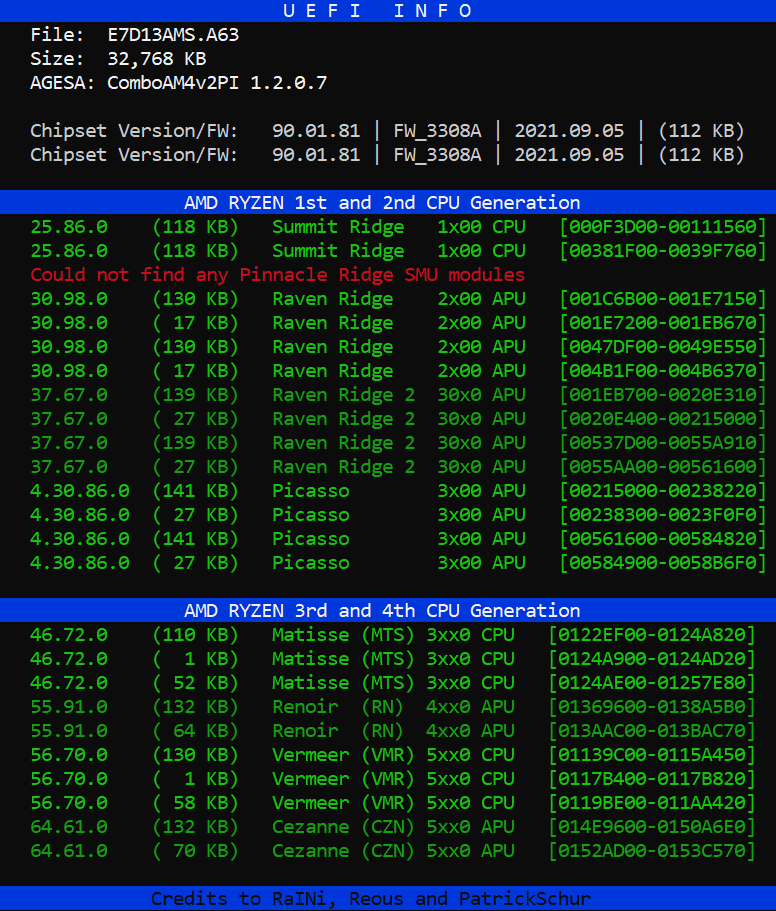Click Raven Ridge address [001E7200-001EB670]
This screenshot has width=776, height=911.
(663, 322)
